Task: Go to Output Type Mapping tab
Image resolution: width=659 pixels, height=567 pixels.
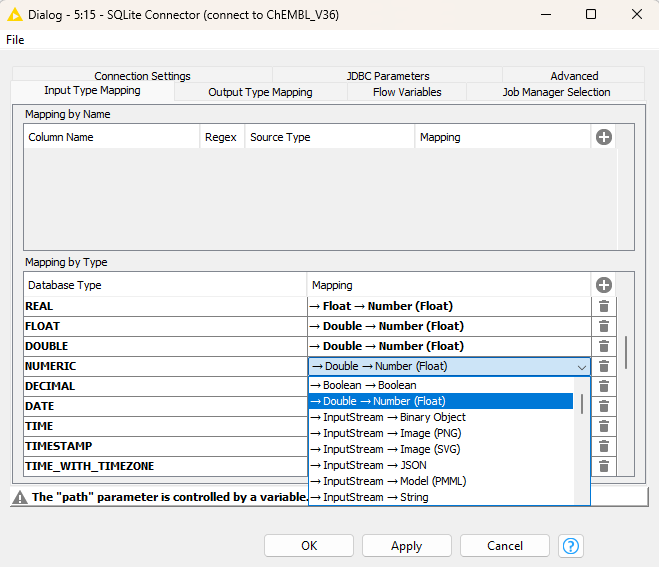Action: click(260, 92)
